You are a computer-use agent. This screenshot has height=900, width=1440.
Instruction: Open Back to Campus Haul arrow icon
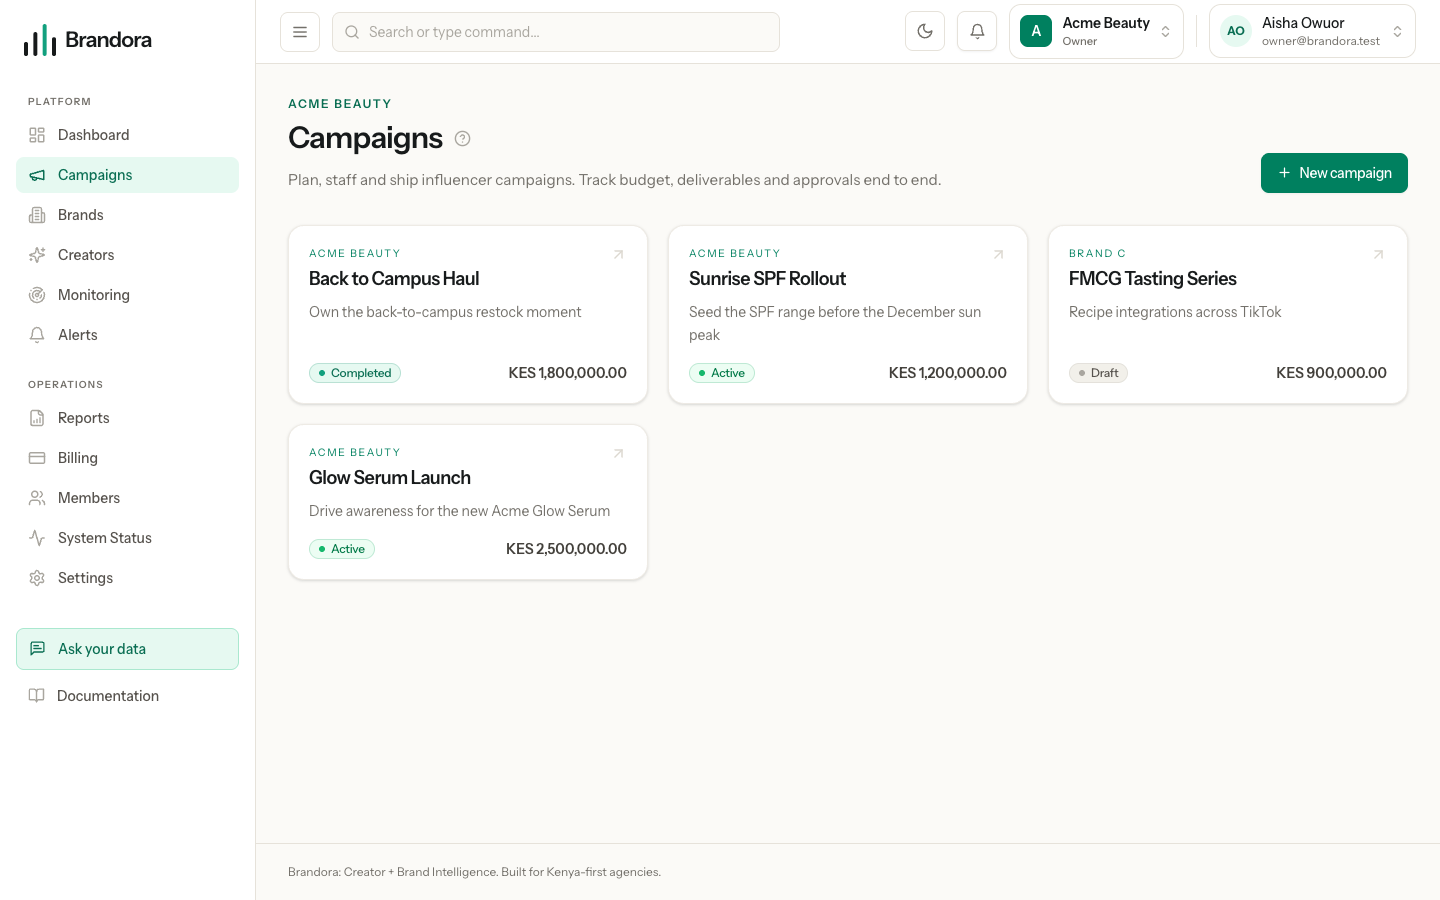[618, 255]
